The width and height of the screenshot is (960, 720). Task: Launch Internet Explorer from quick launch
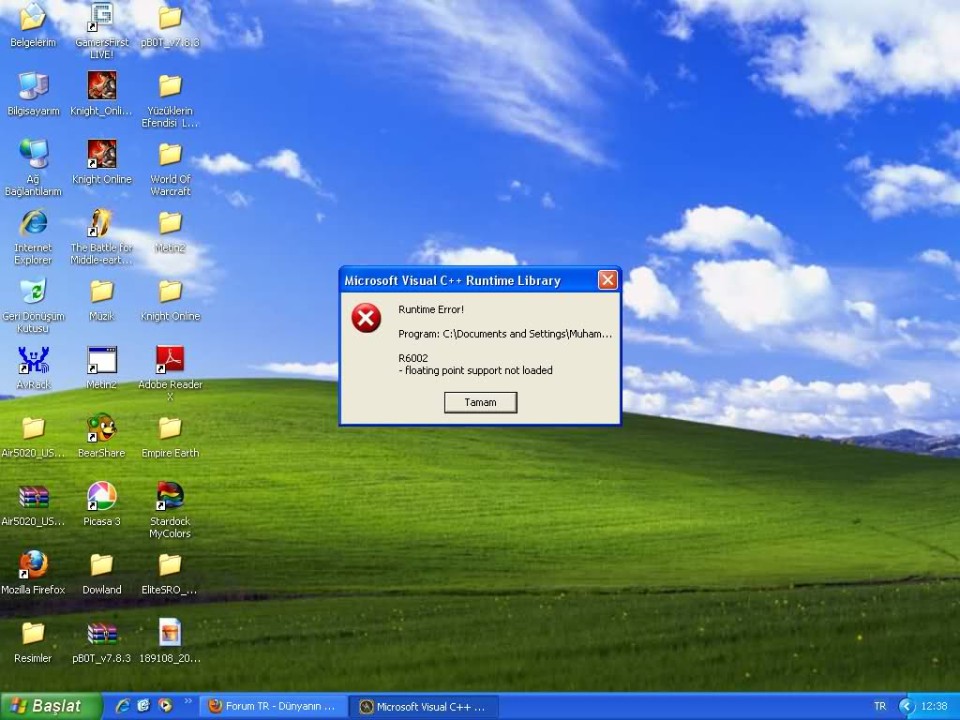point(122,706)
